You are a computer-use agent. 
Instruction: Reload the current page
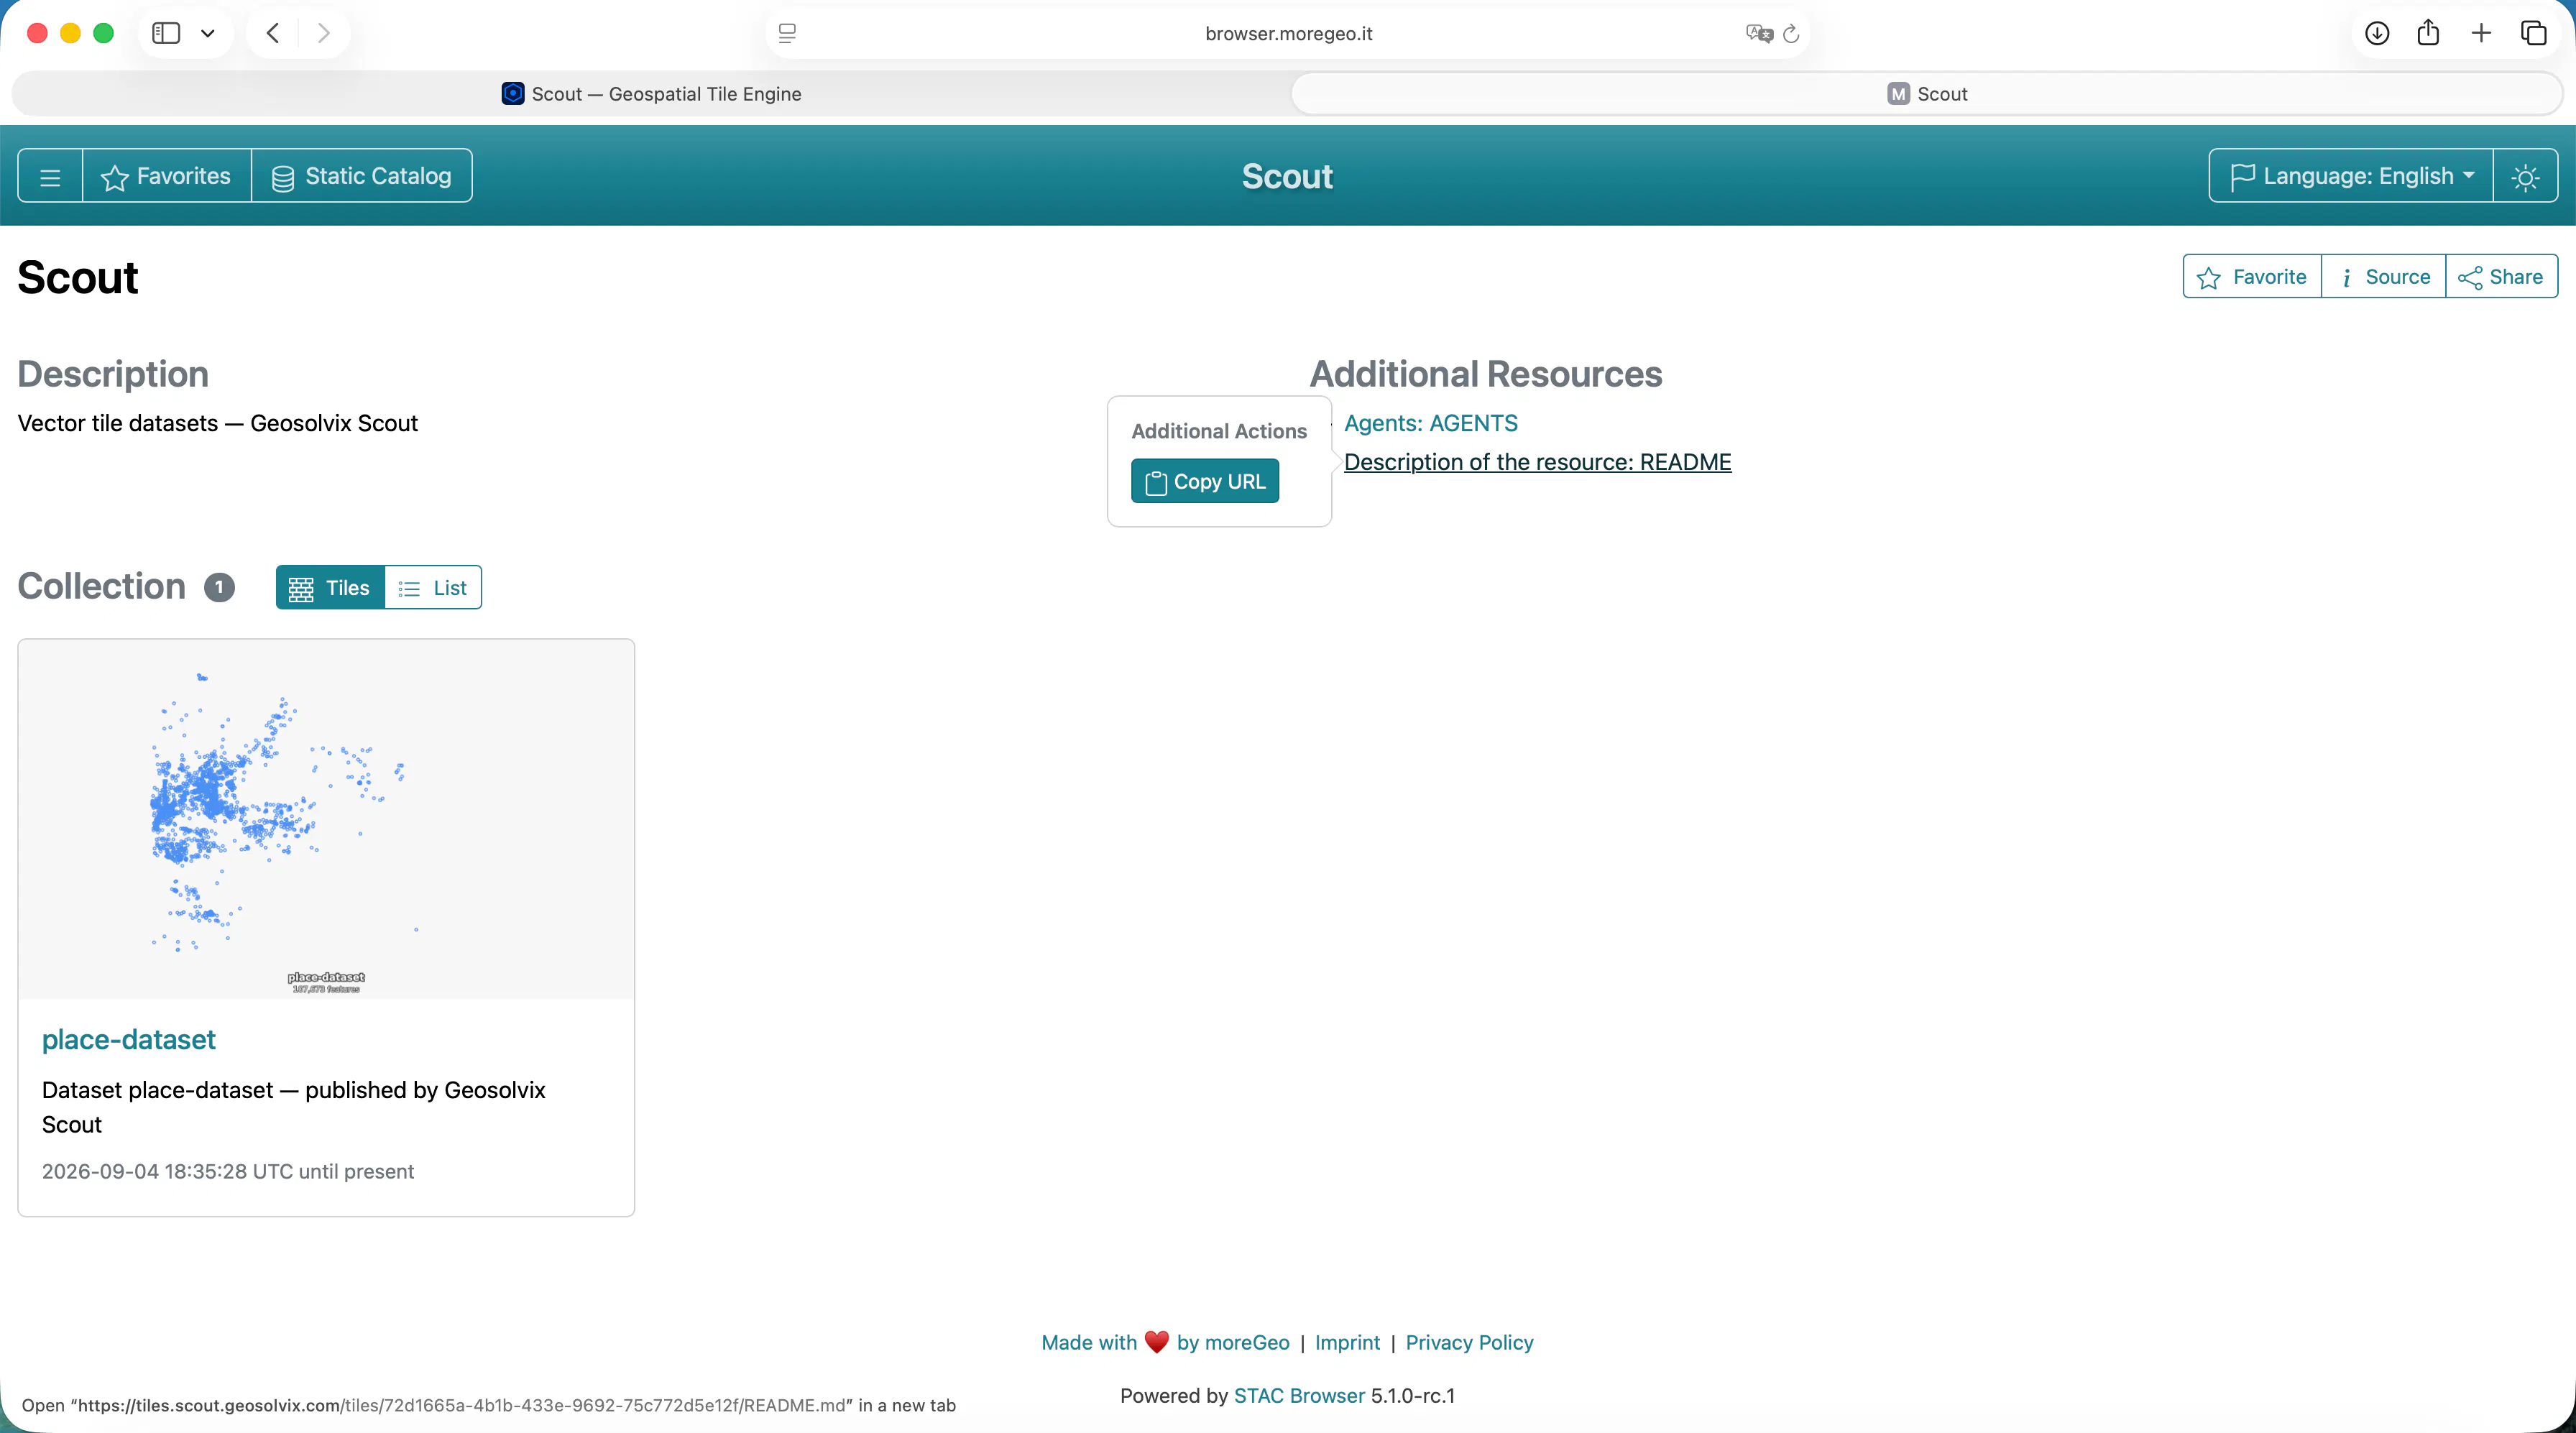coord(1791,33)
